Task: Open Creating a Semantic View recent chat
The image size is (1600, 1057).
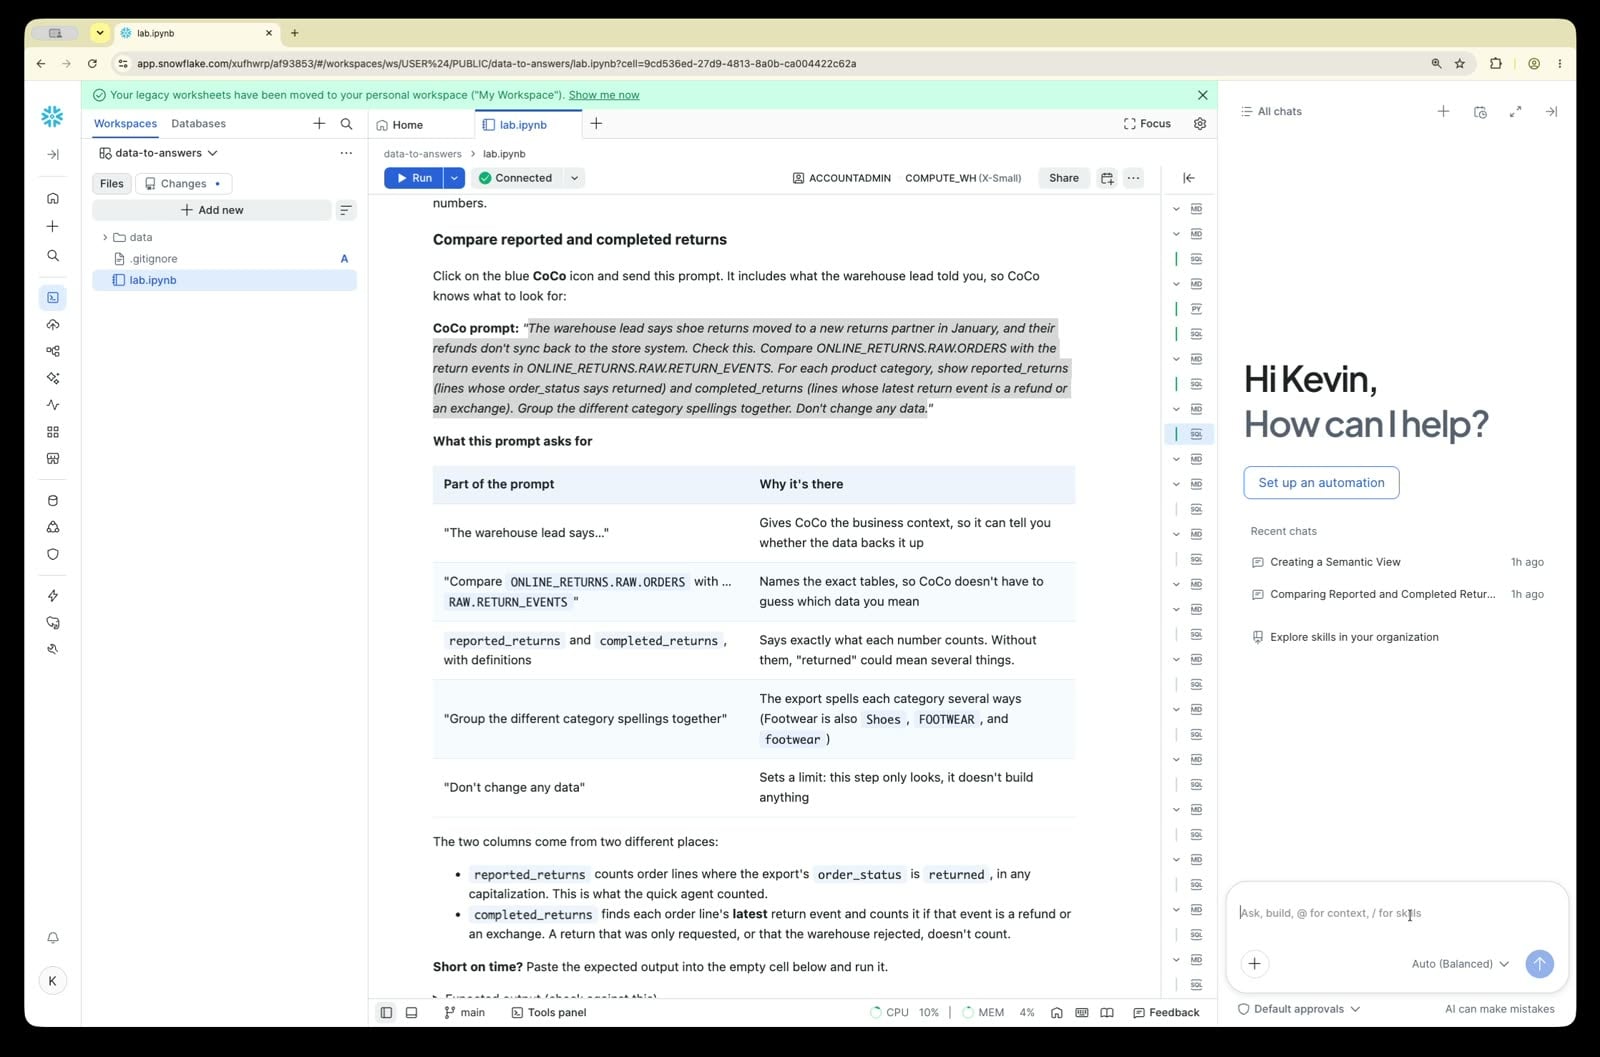Action: [x=1397, y=562]
